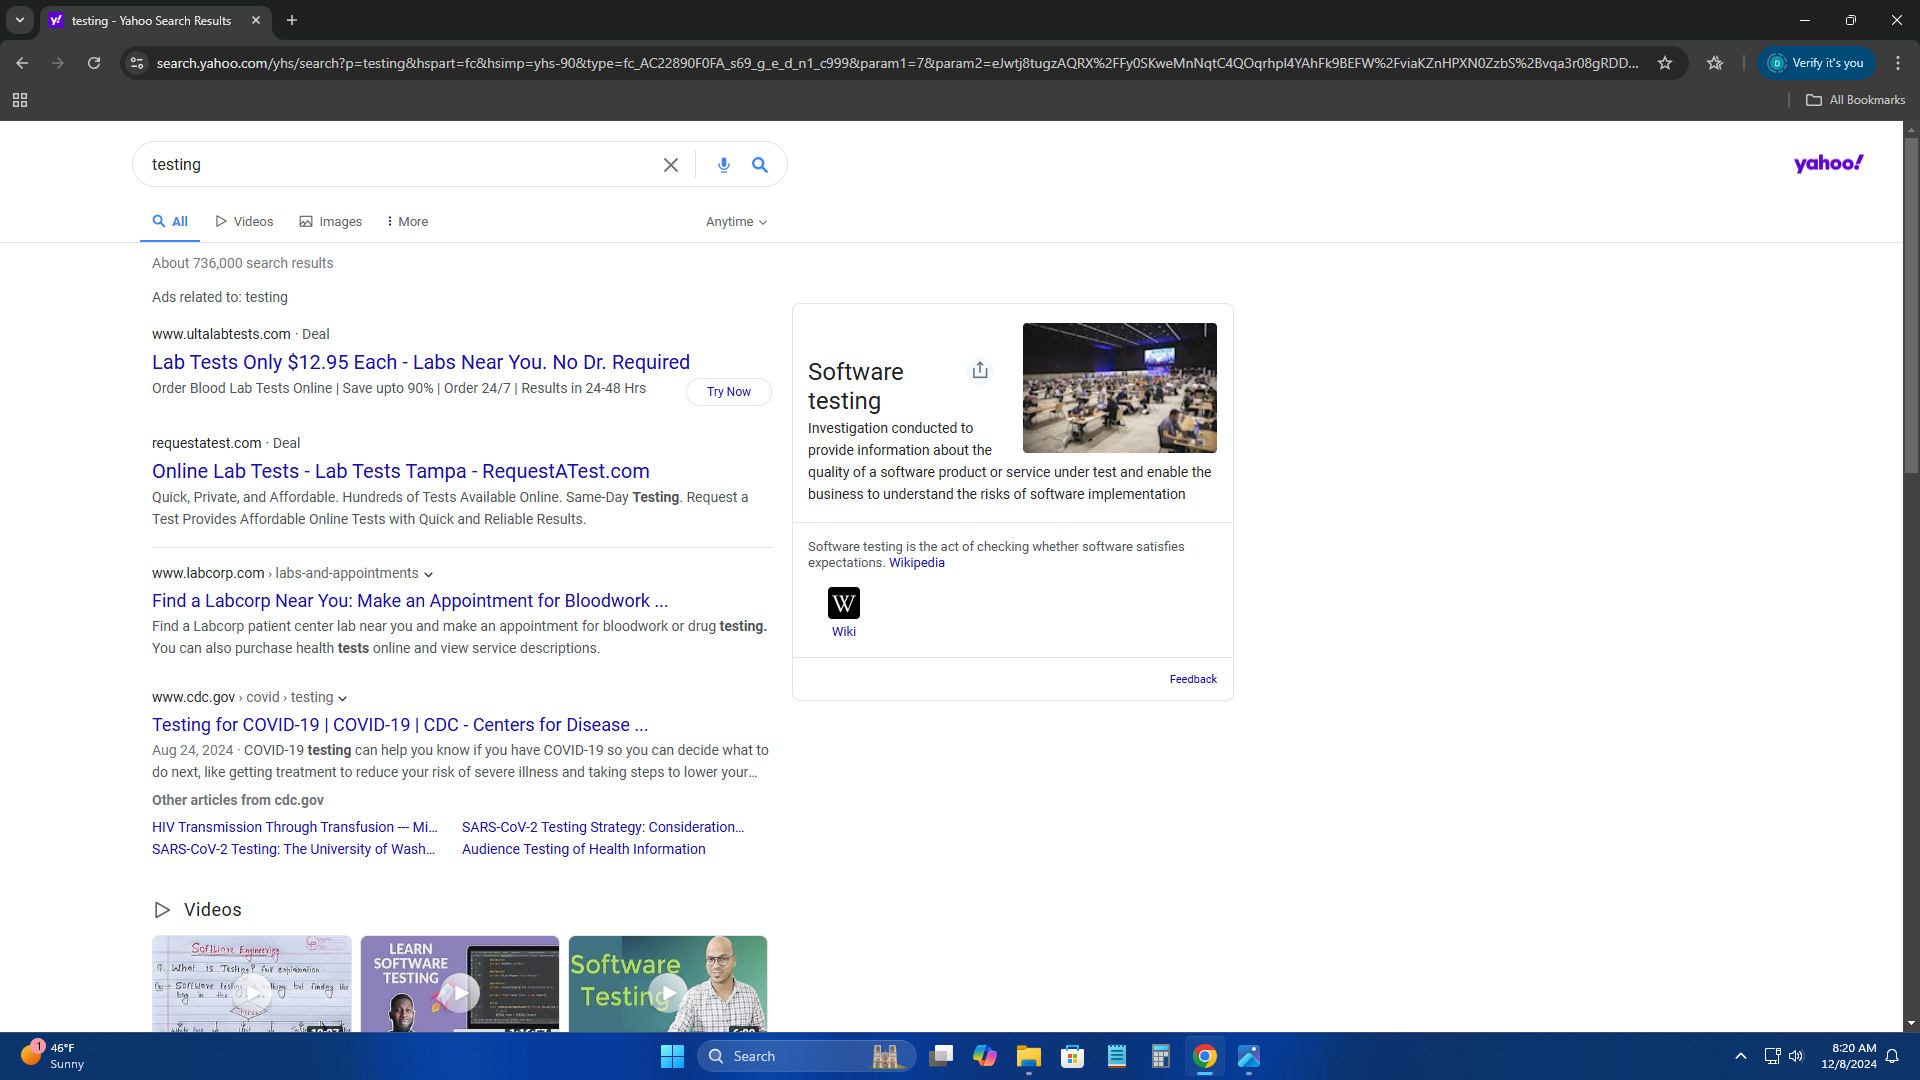
Task: Open Audience Testing of Health Information link
Action: [x=584, y=849]
